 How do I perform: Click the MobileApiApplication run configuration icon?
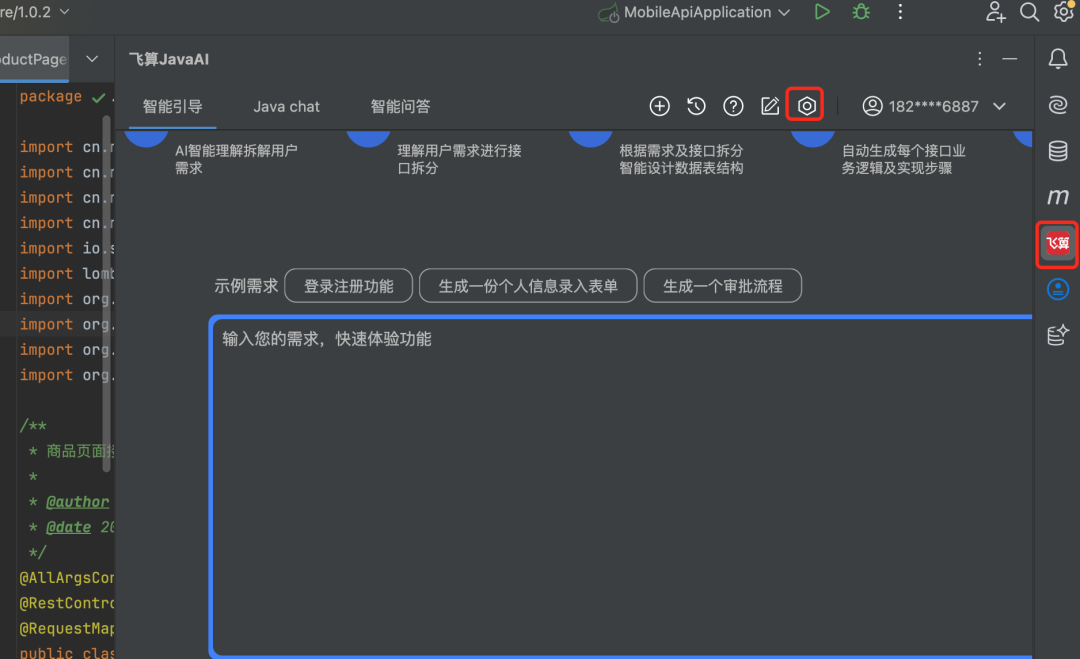click(608, 12)
